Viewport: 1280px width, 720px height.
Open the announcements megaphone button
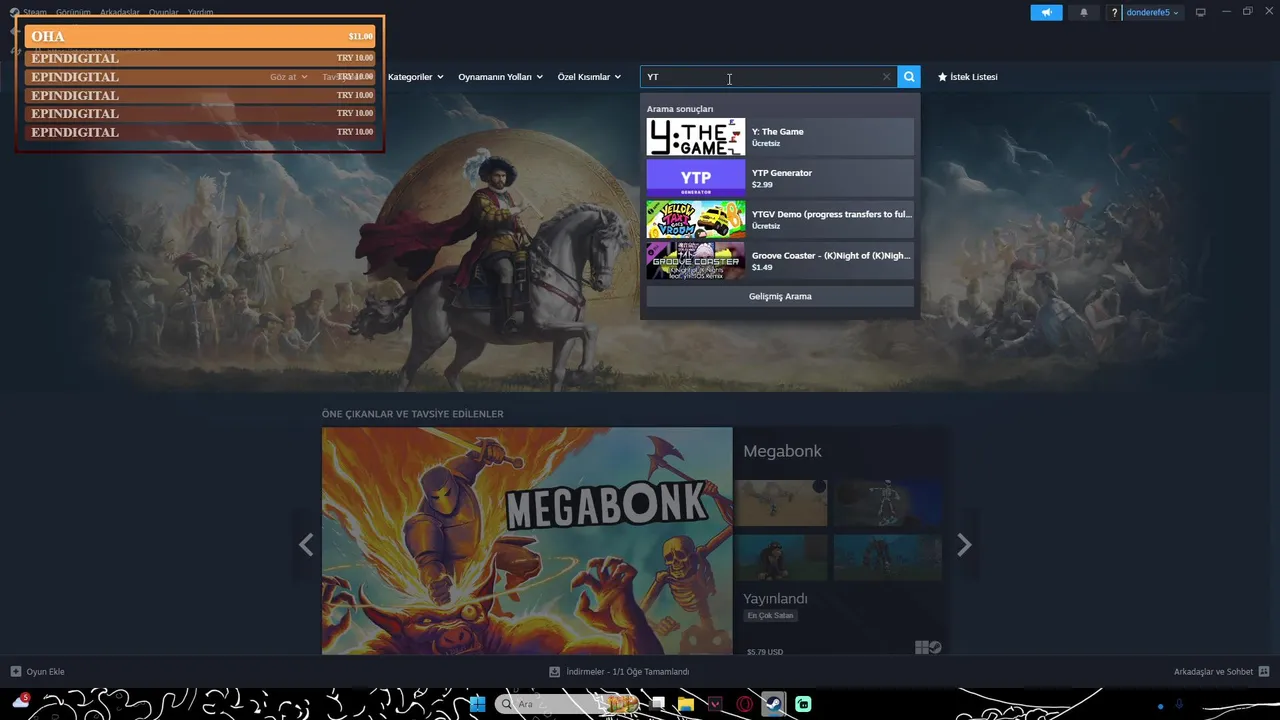coord(1046,13)
